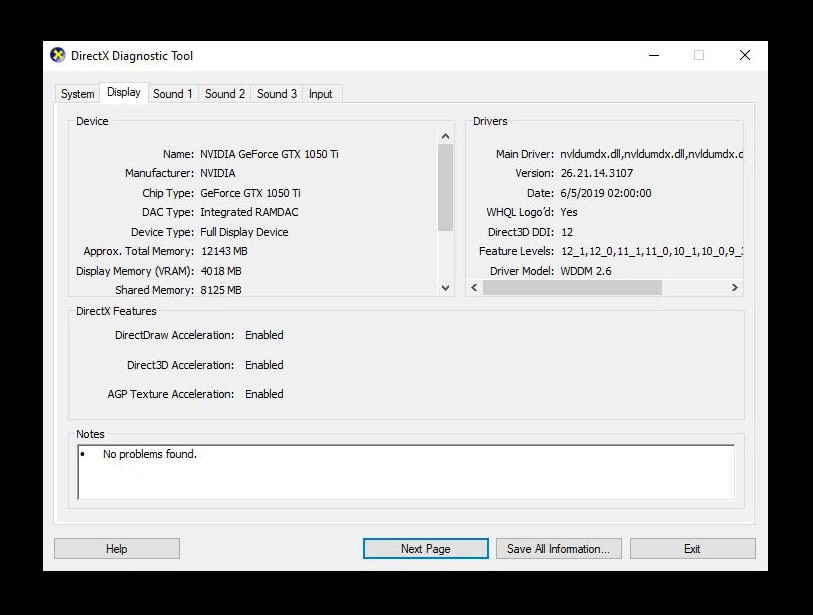Go to the Sound 3 tab
Image resolution: width=813 pixels, height=615 pixels.
277,94
